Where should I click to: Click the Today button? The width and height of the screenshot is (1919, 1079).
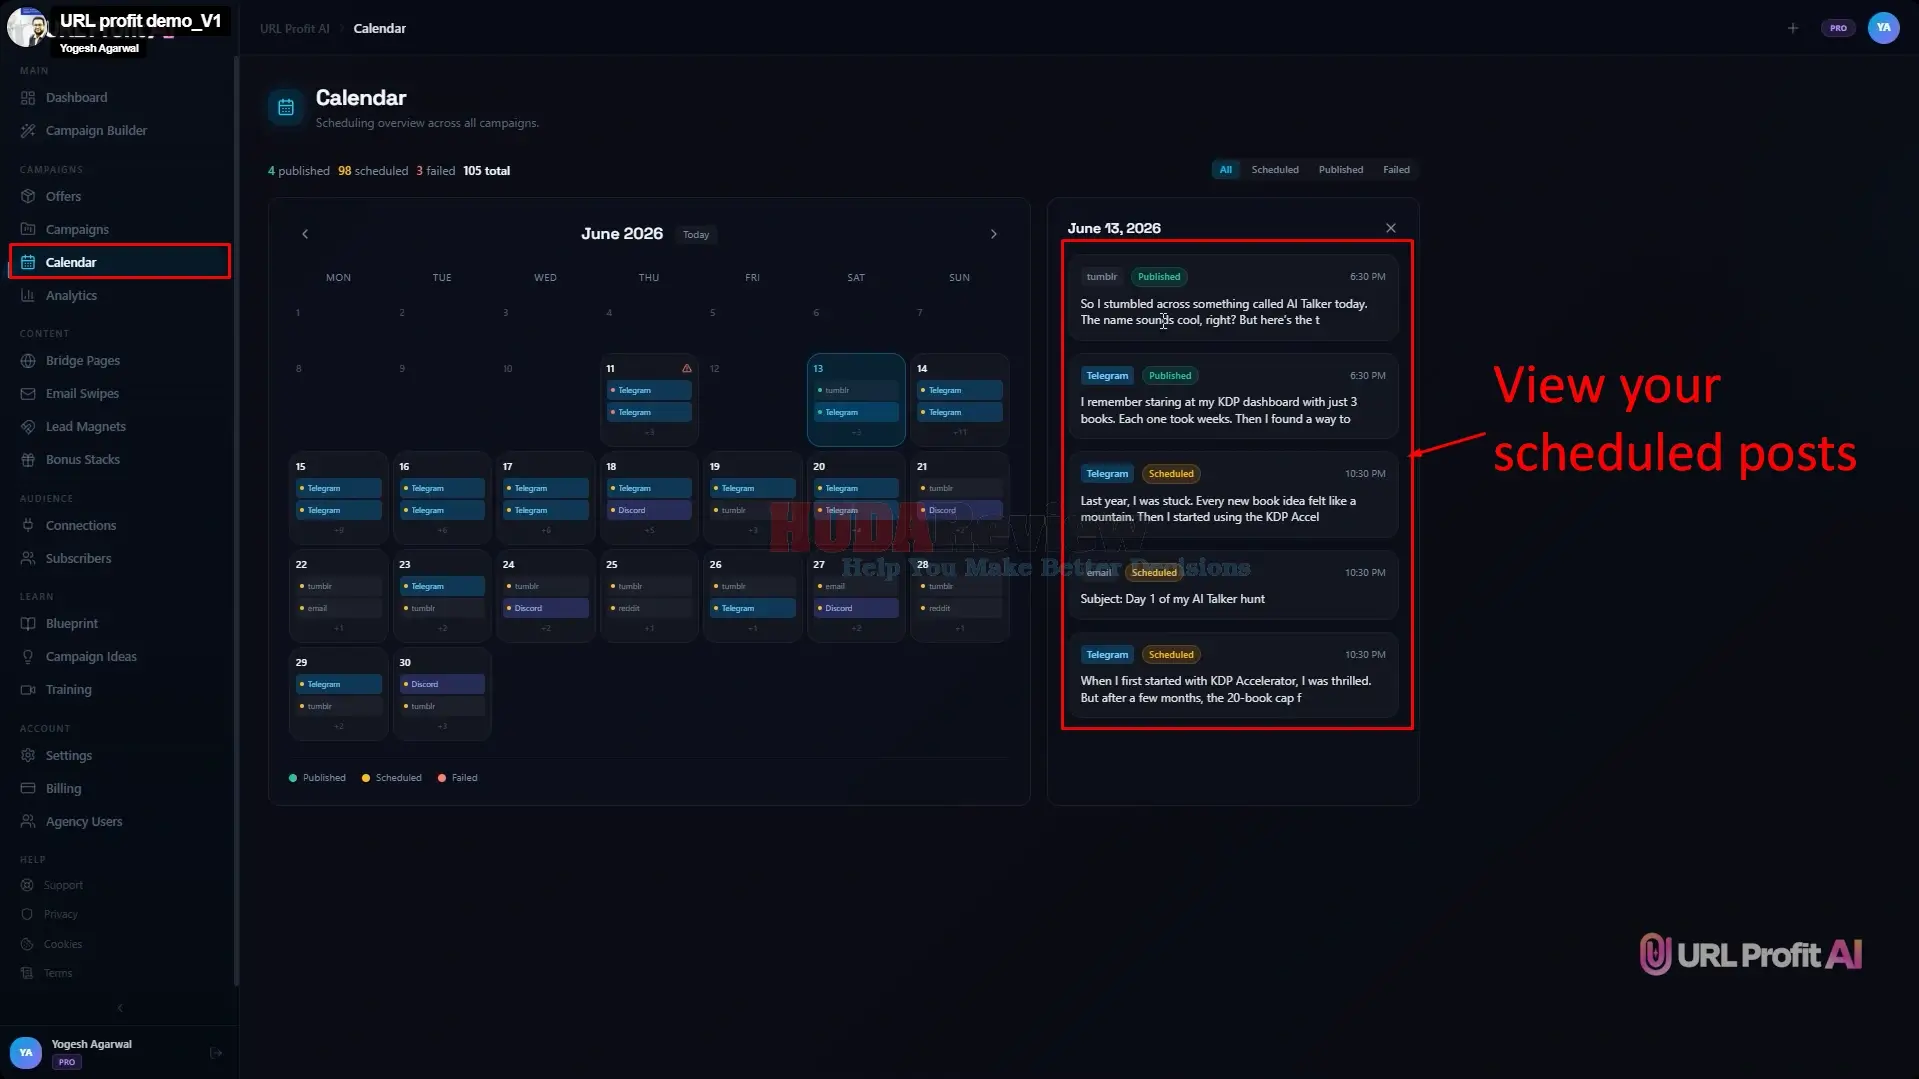point(696,235)
